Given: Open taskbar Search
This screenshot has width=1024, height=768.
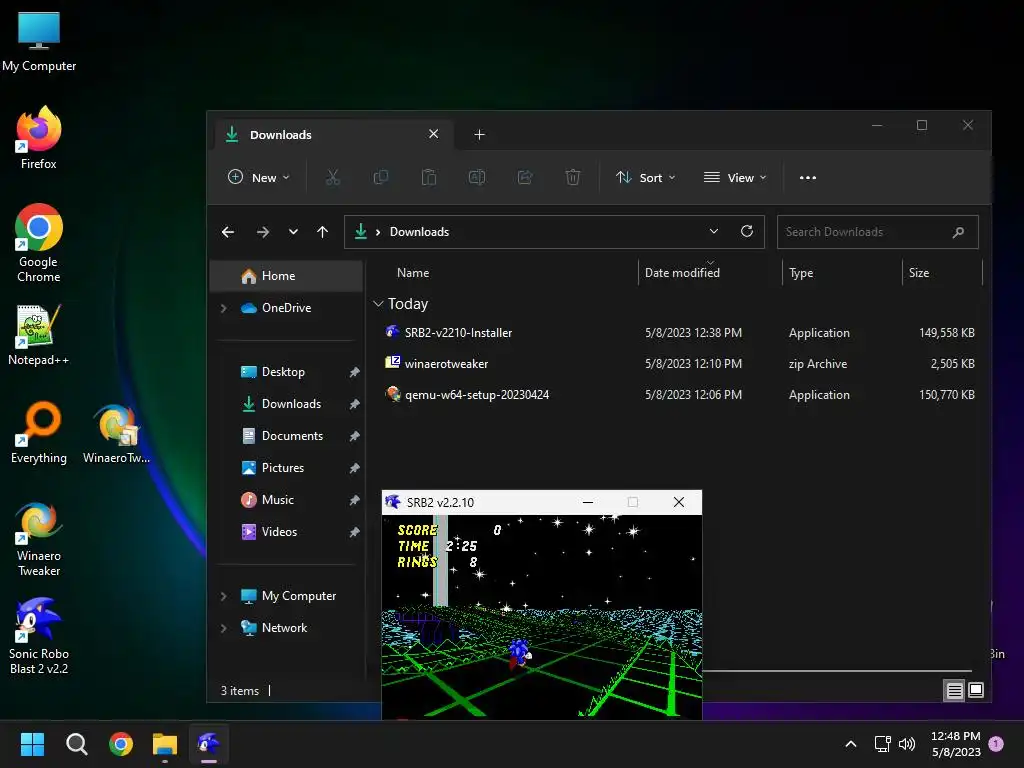Looking at the screenshot, I should (x=76, y=744).
